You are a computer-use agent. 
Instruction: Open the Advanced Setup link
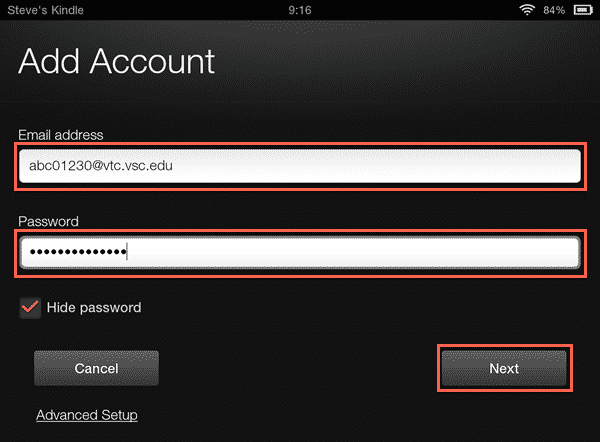coord(87,415)
